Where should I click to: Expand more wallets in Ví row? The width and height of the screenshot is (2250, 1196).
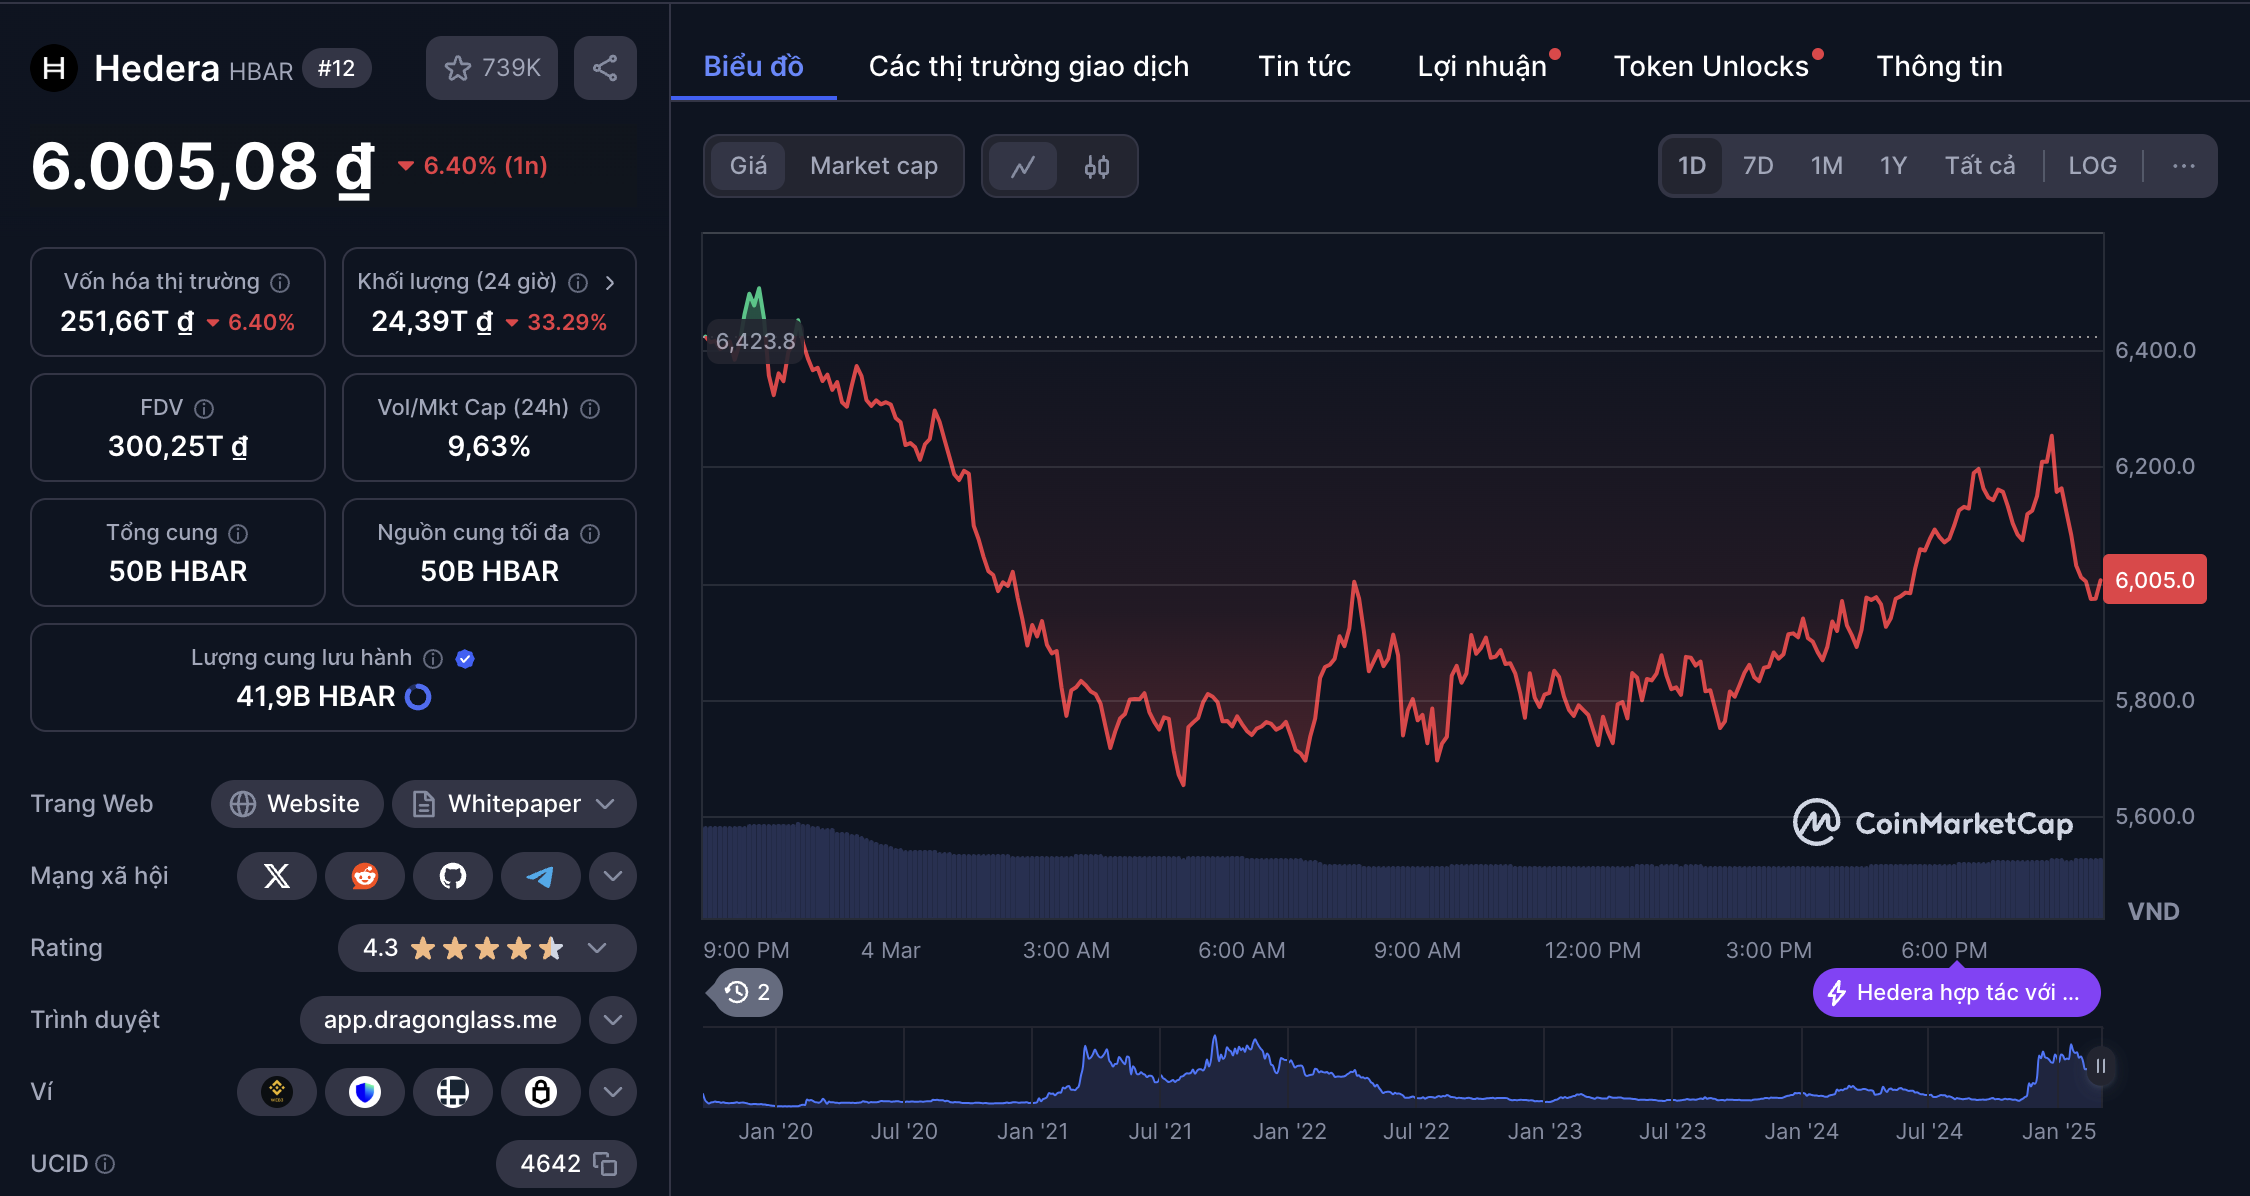coord(613,1092)
